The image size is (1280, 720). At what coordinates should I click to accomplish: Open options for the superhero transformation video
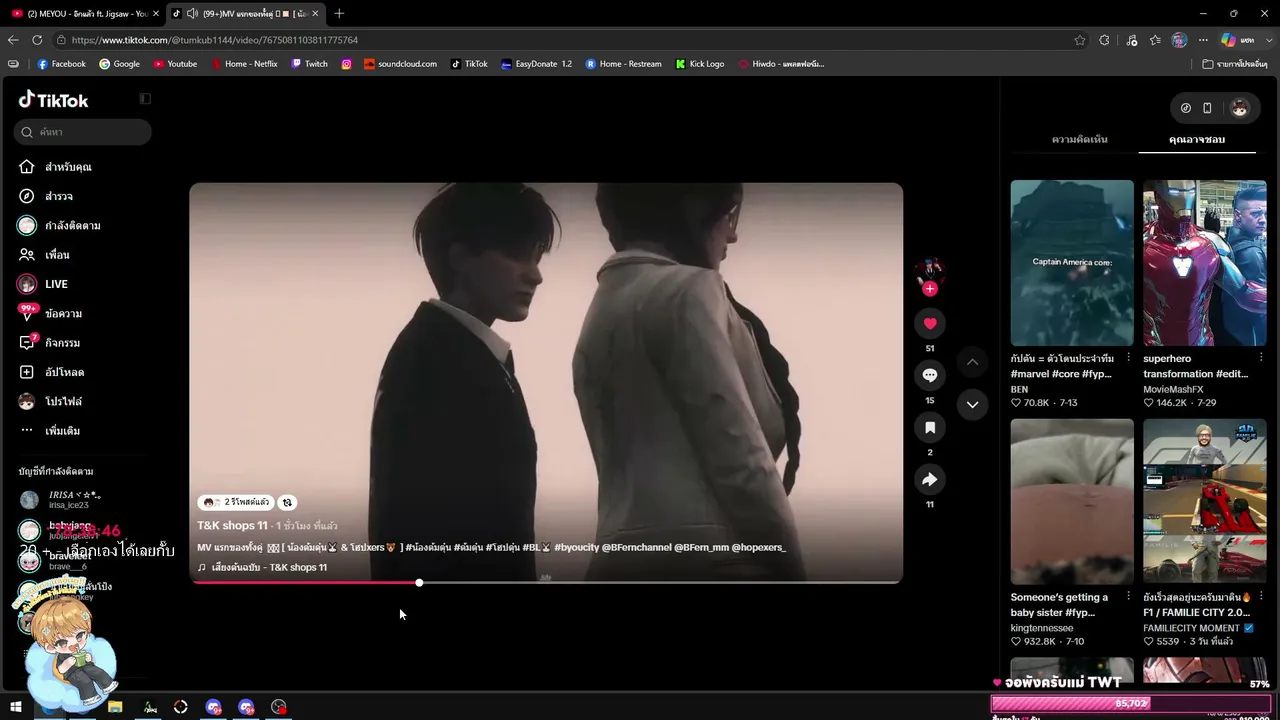pyautogui.click(x=1261, y=358)
